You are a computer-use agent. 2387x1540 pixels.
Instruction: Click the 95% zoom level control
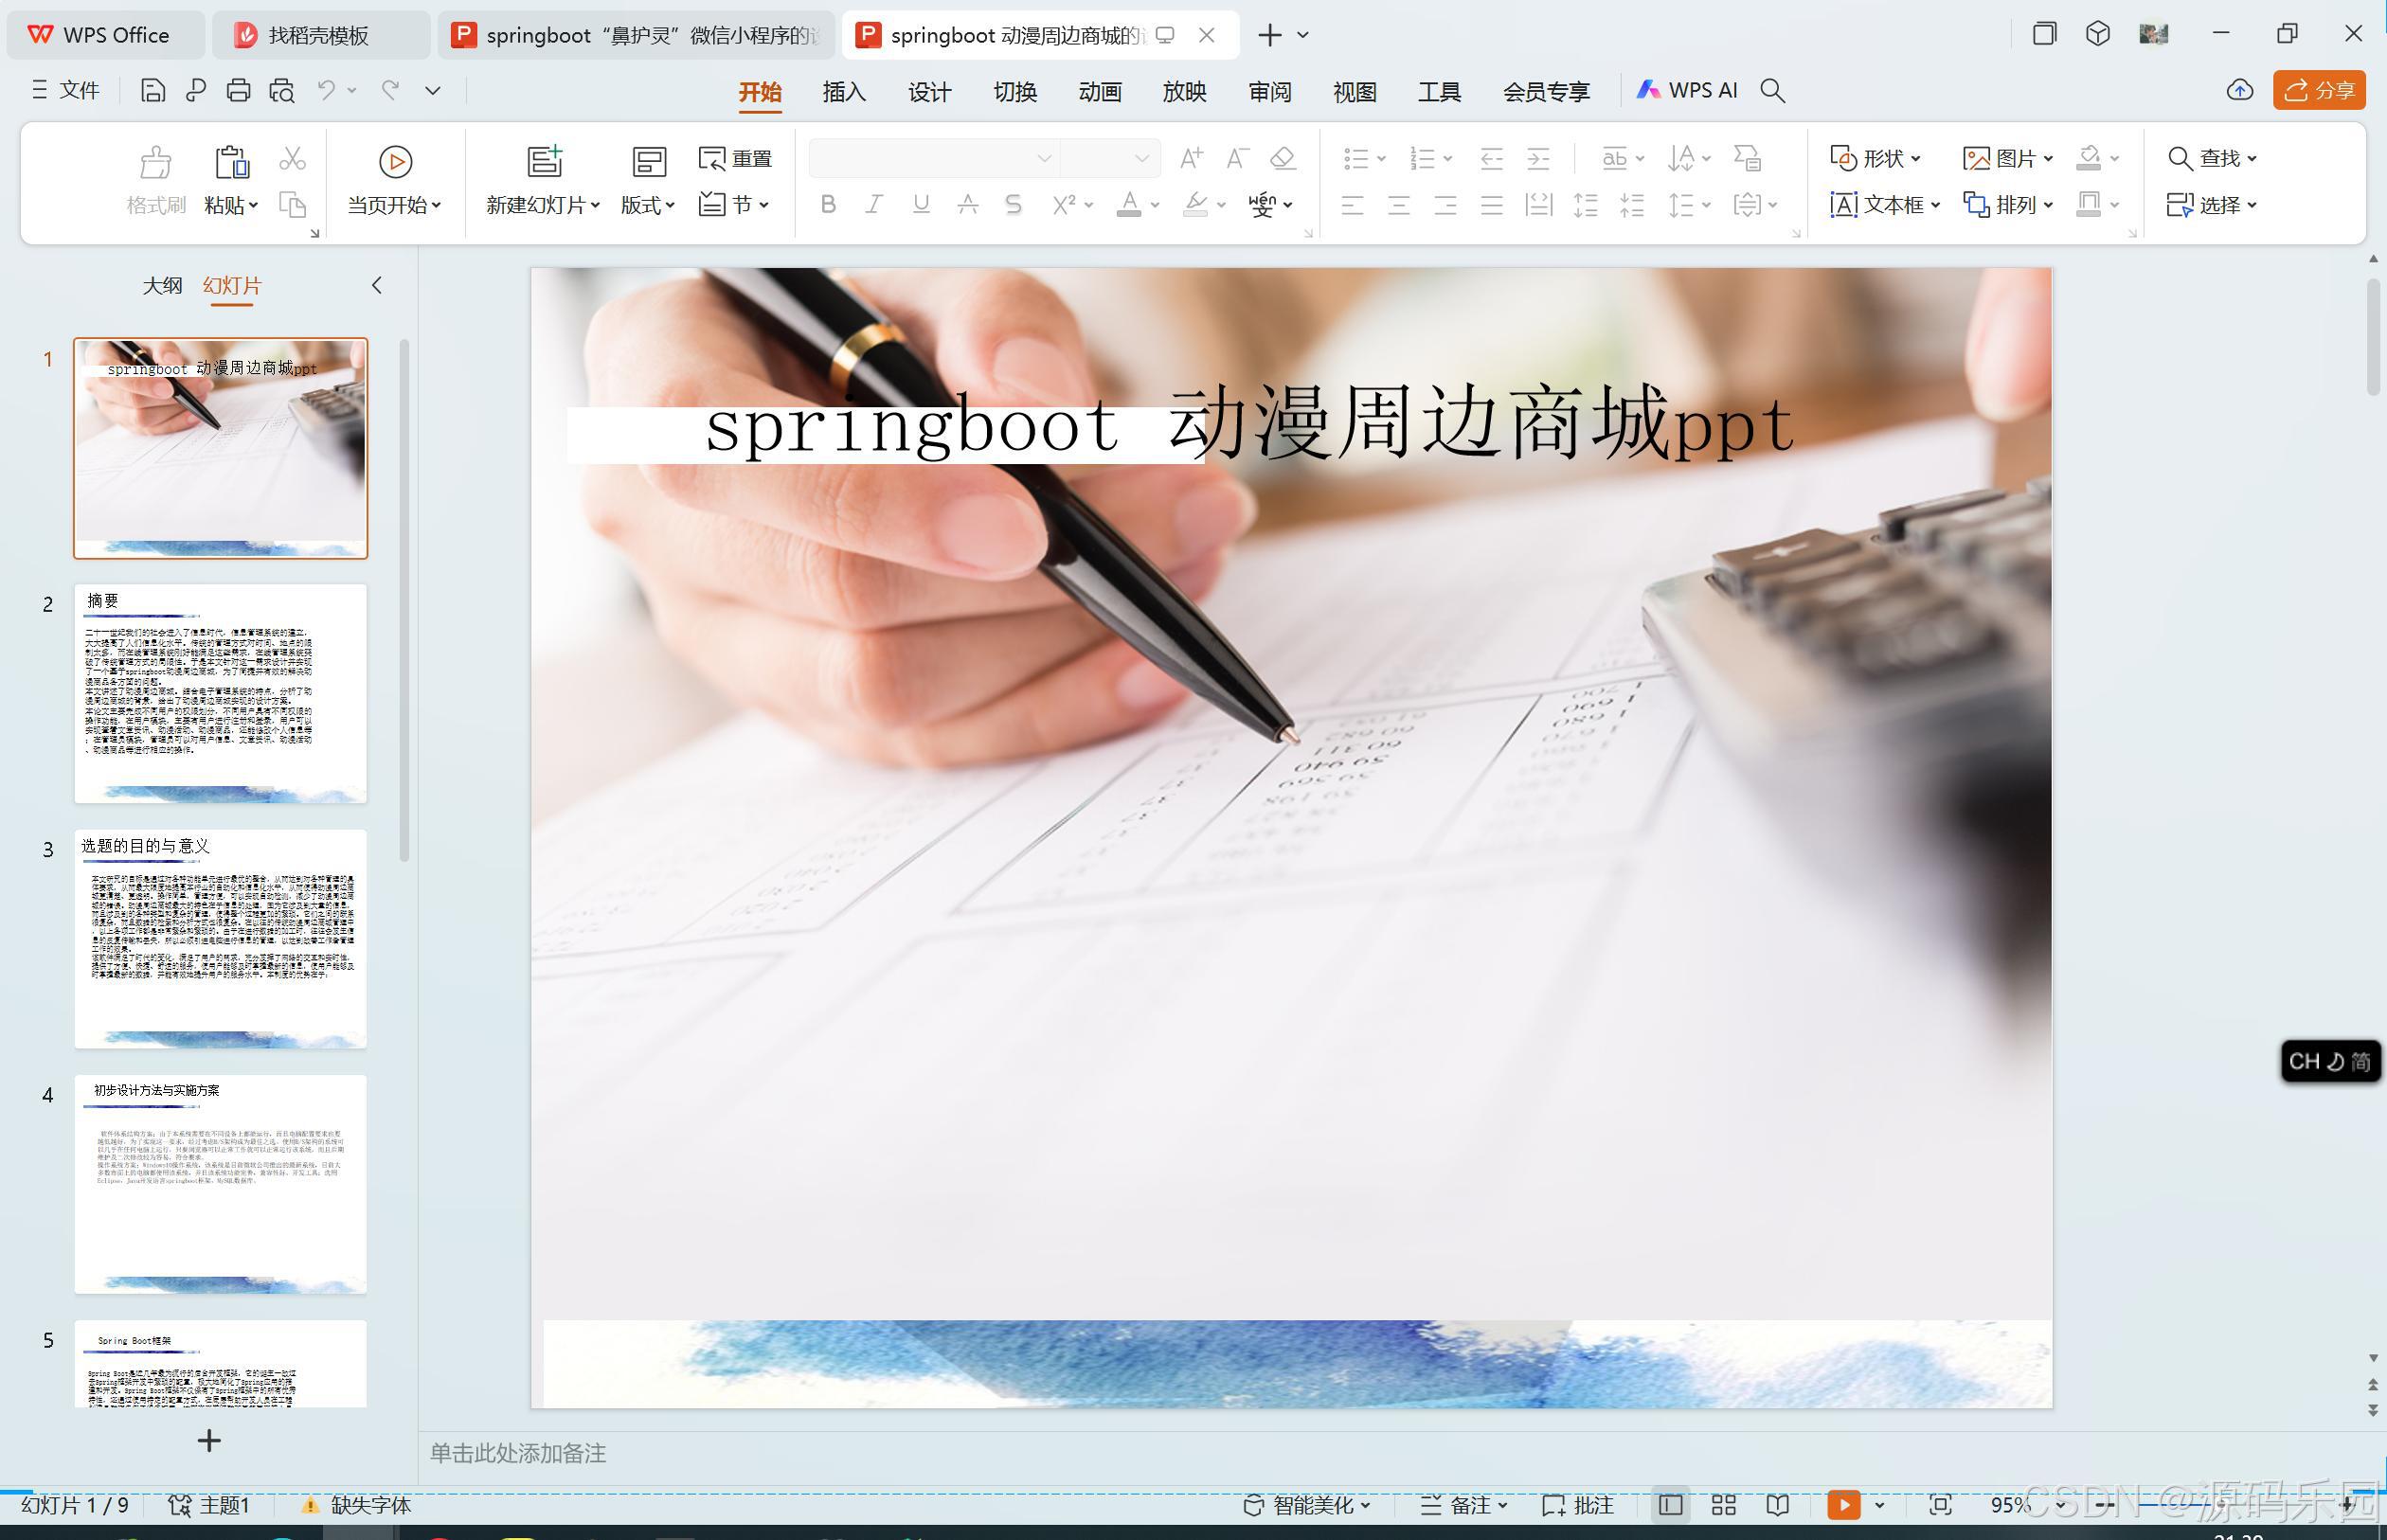click(2010, 1504)
